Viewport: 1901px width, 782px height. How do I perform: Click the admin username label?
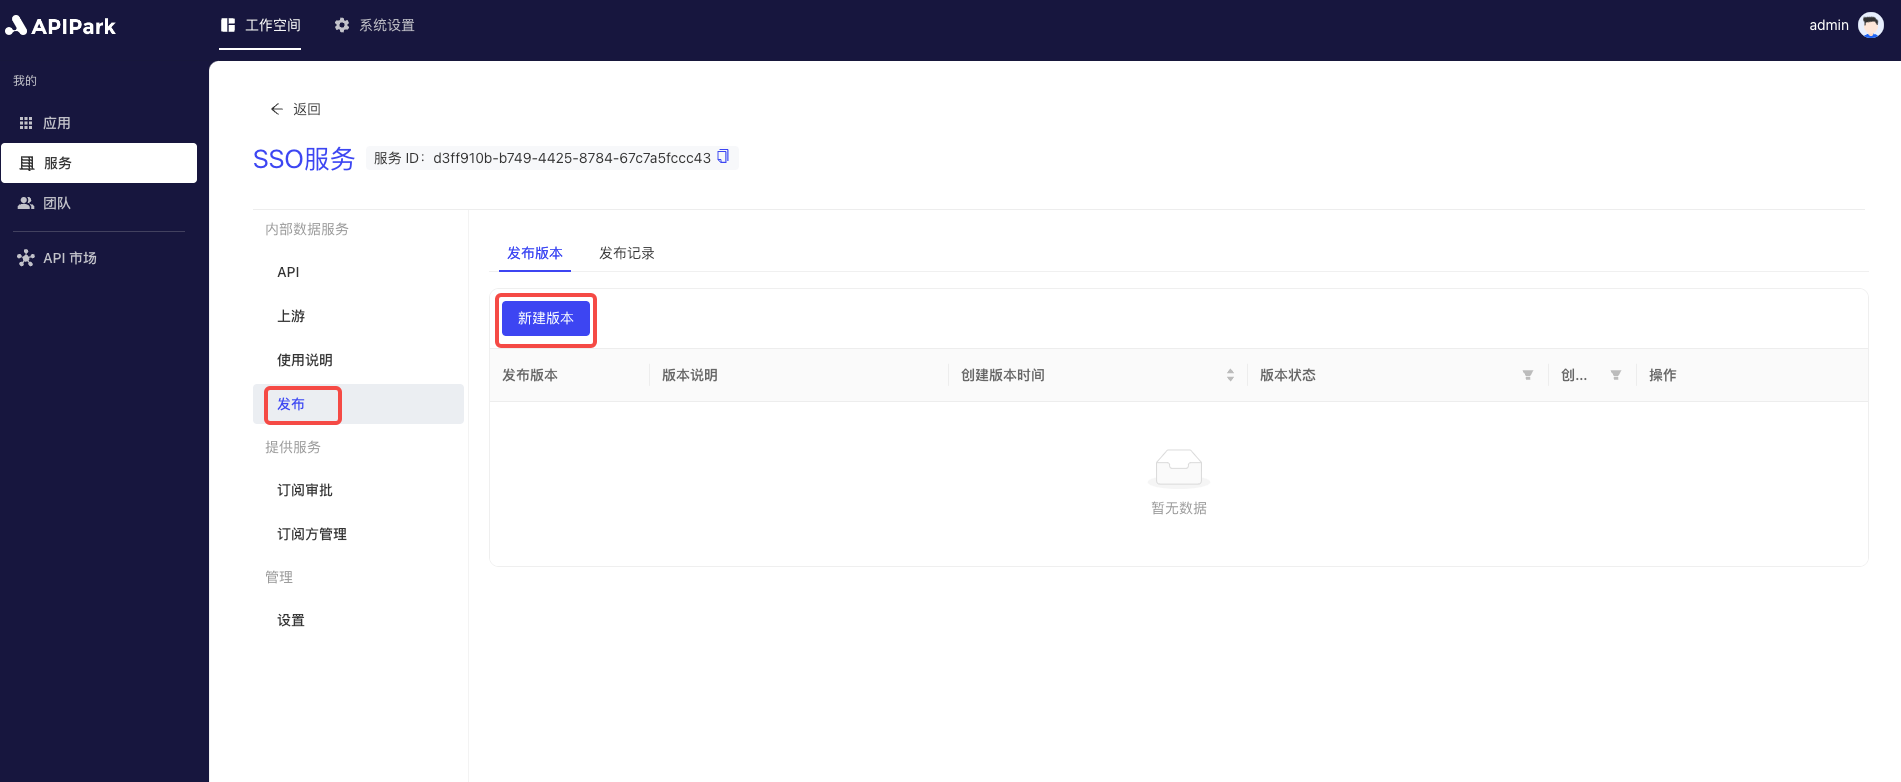pyautogui.click(x=1828, y=25)
